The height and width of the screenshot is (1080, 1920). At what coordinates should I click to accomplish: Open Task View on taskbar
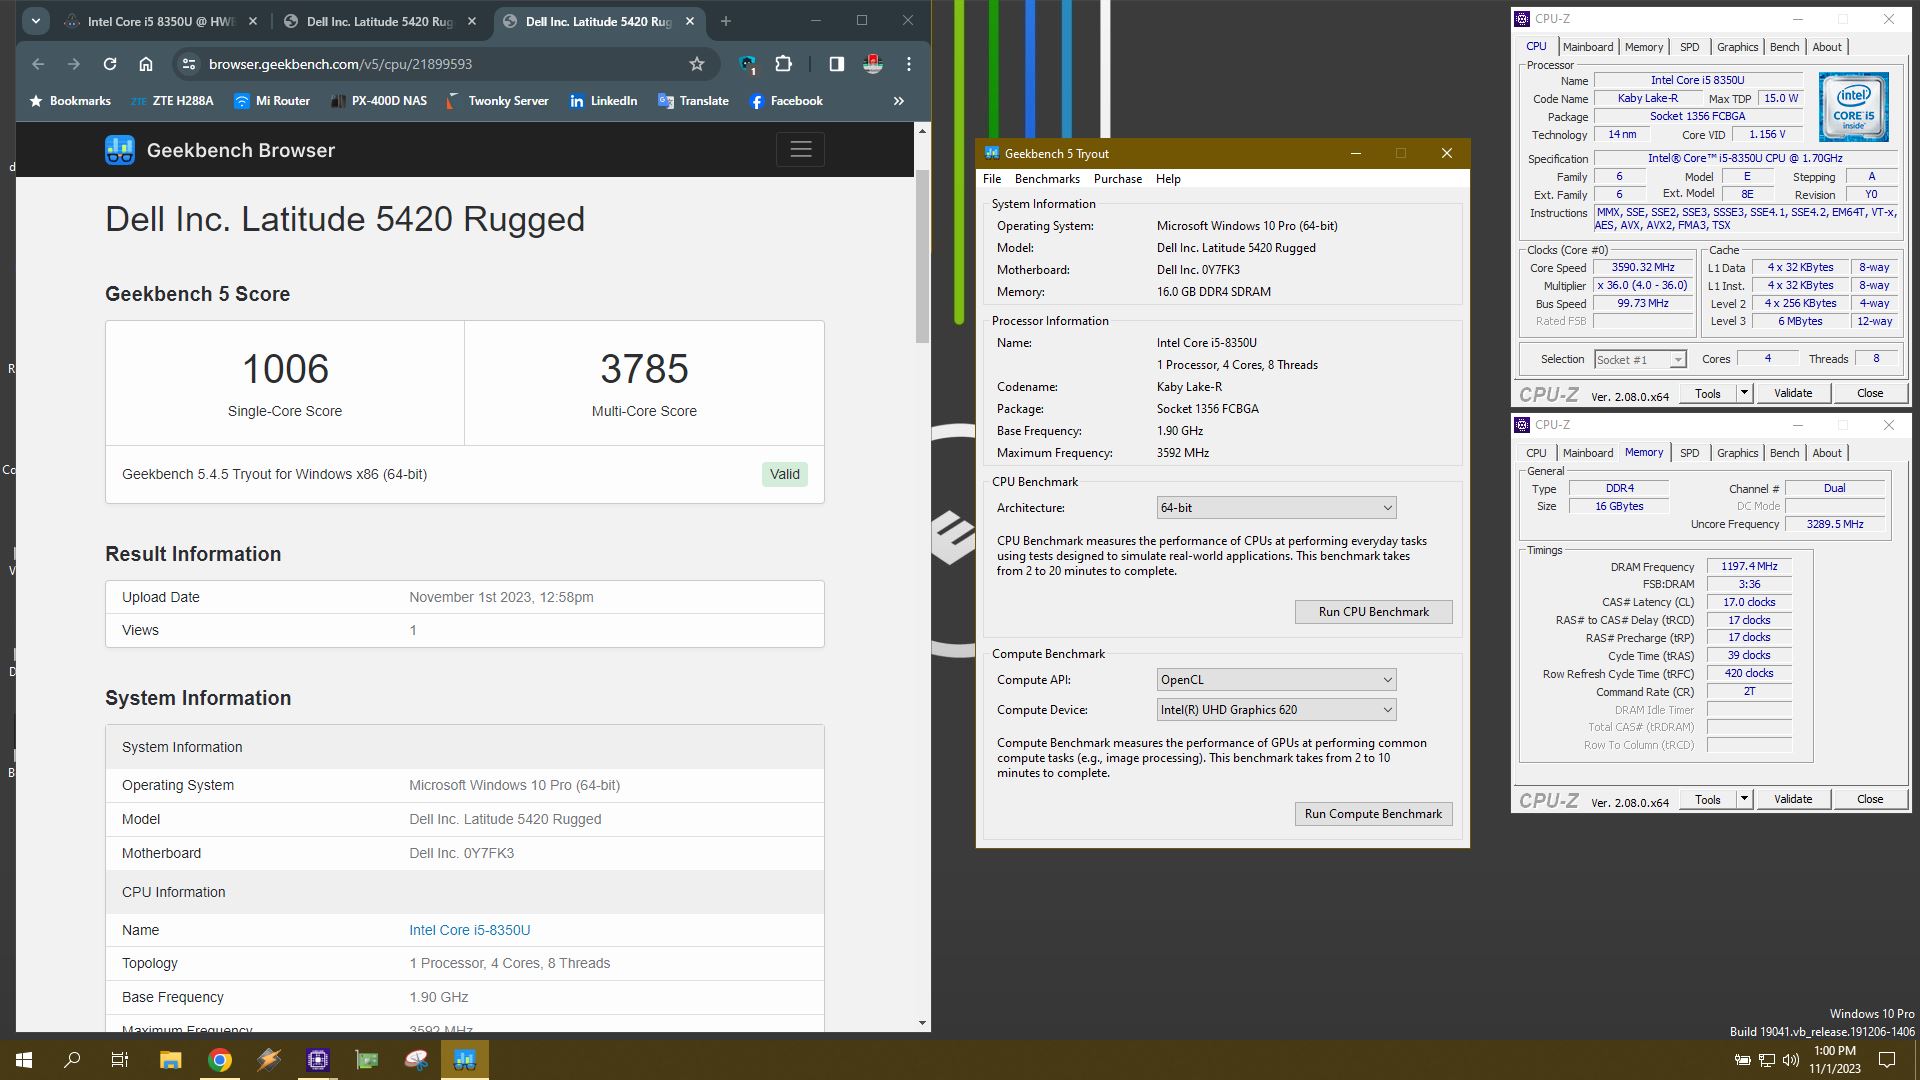tap(120, 1060)
